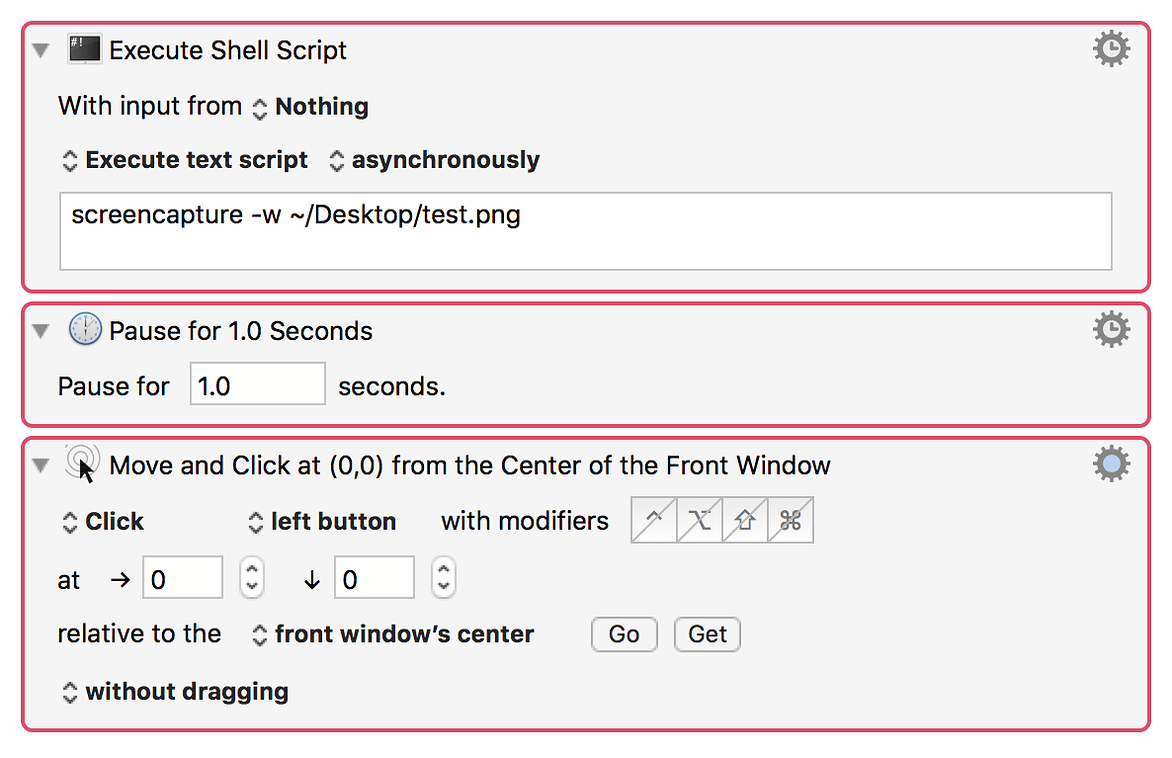Toggle the Control modifier key
This screenshot has height=758, width=1172.
coord(654,521)
